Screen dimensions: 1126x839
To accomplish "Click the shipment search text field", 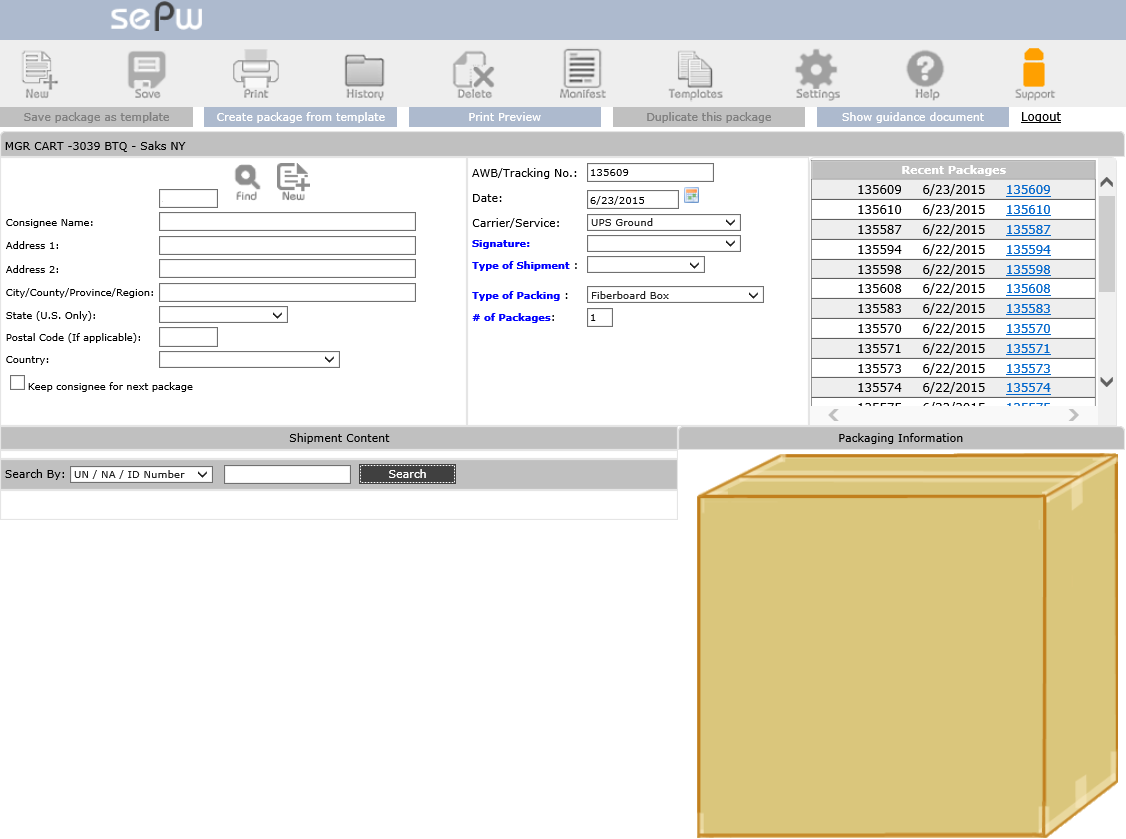I will click(287, 474).
